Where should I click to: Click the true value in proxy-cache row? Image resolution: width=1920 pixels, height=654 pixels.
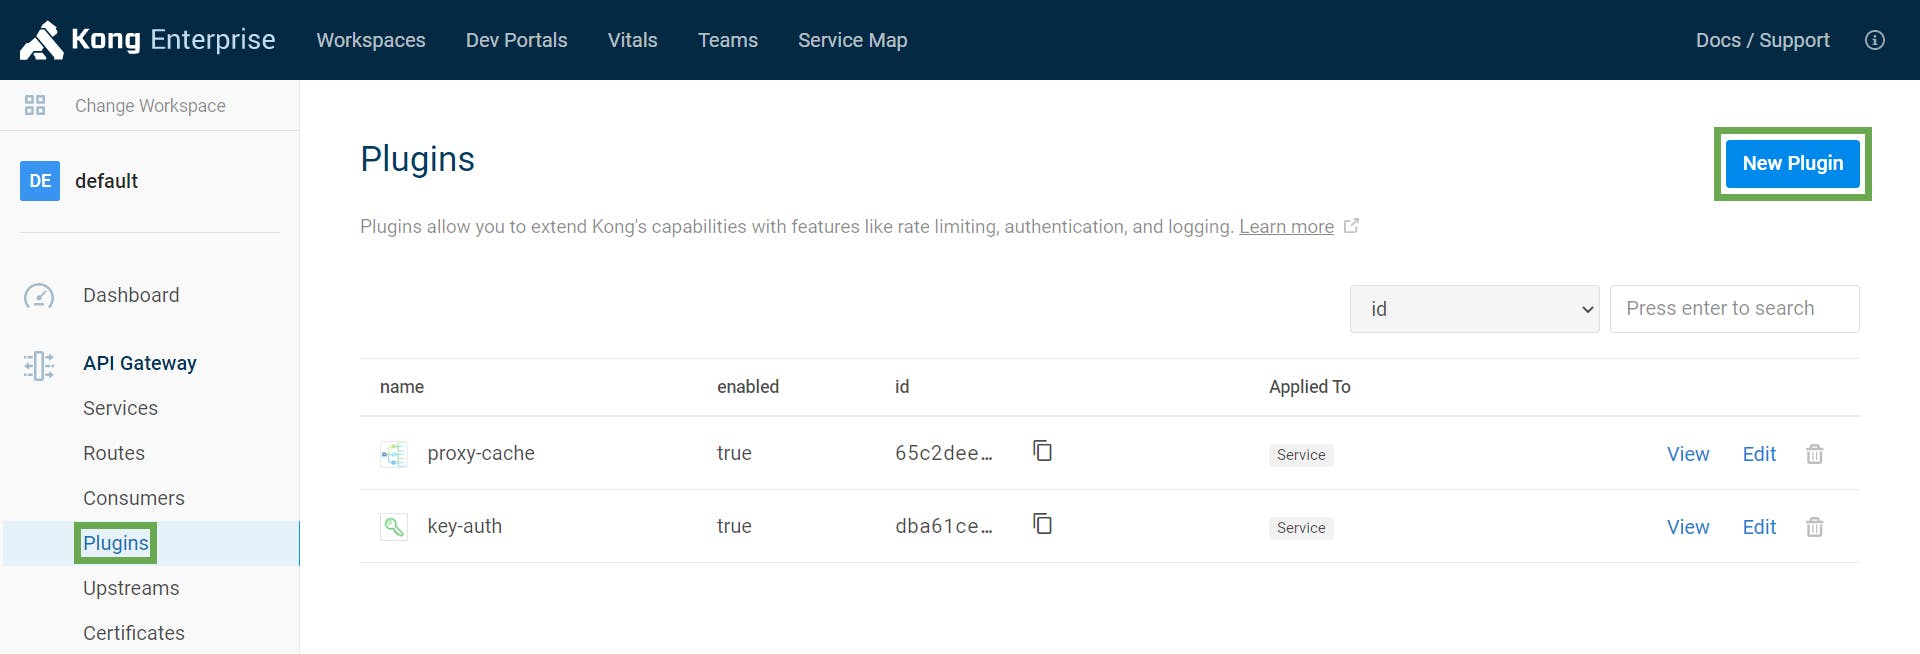(734, 453)
